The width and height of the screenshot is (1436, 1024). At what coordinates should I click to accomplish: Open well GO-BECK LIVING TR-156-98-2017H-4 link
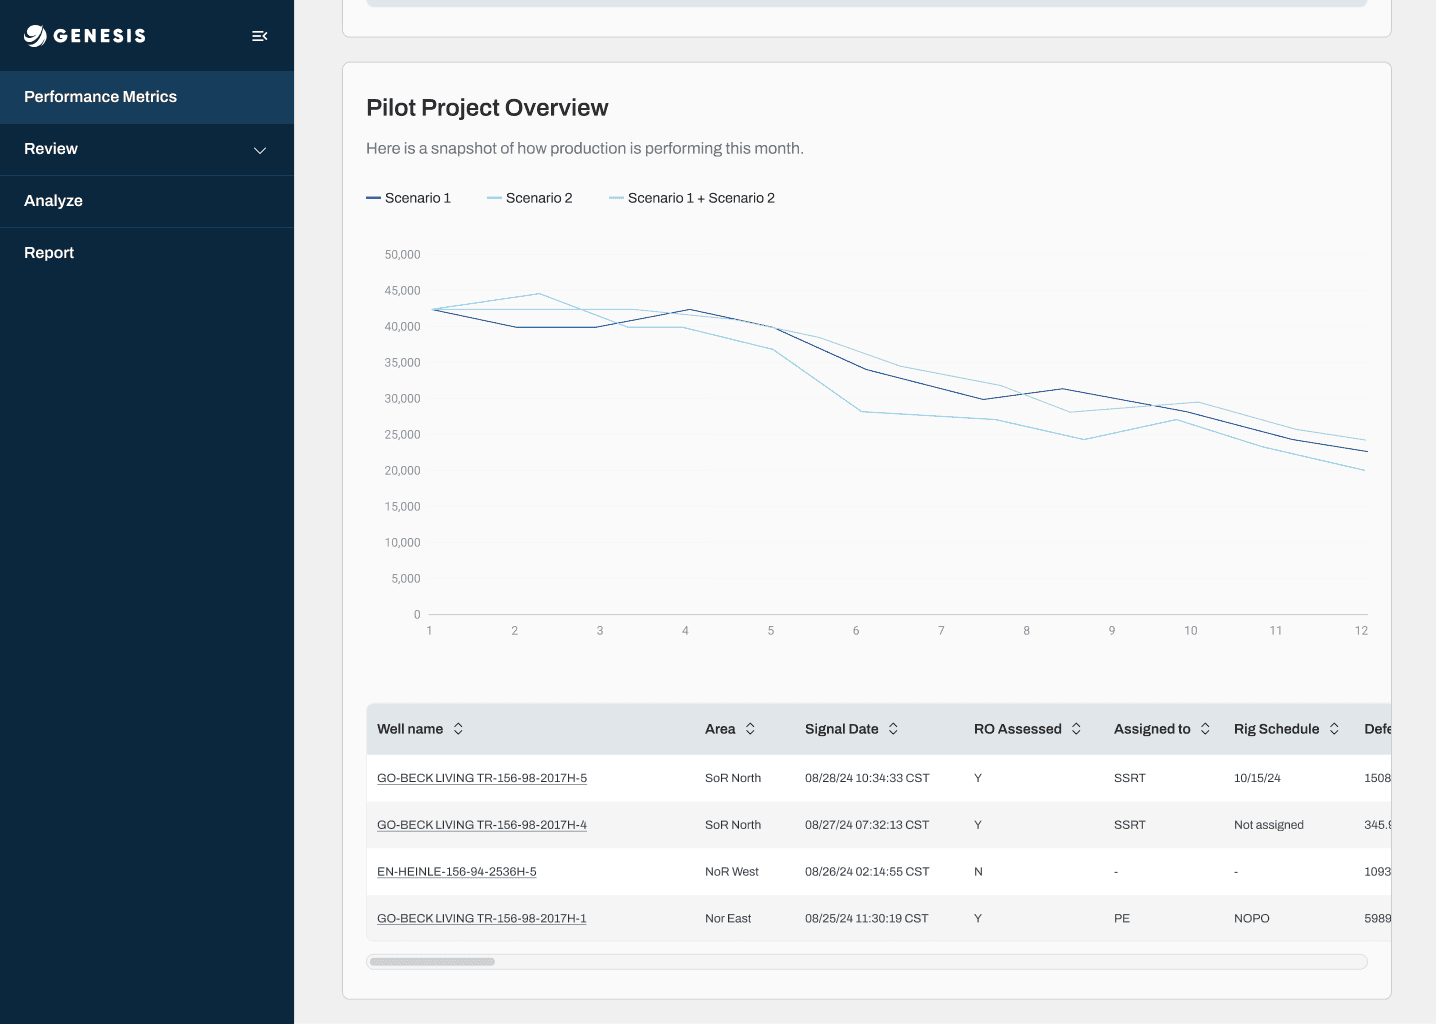pos(482,825)
